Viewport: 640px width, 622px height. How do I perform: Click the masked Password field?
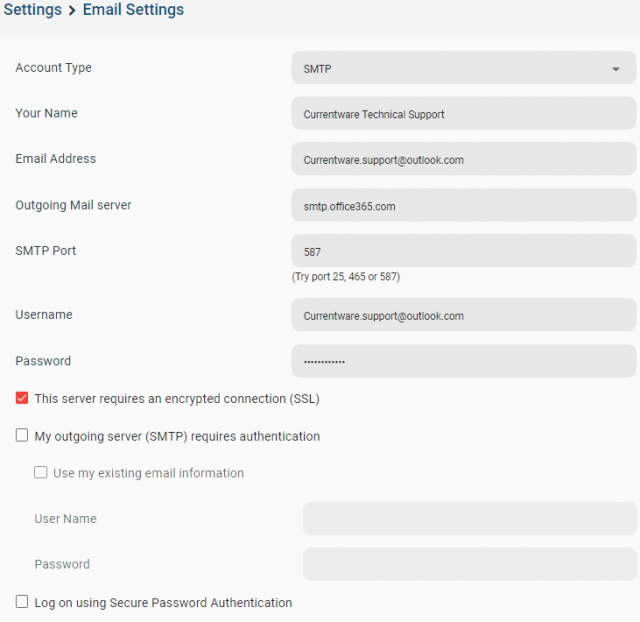coord(463,361)
